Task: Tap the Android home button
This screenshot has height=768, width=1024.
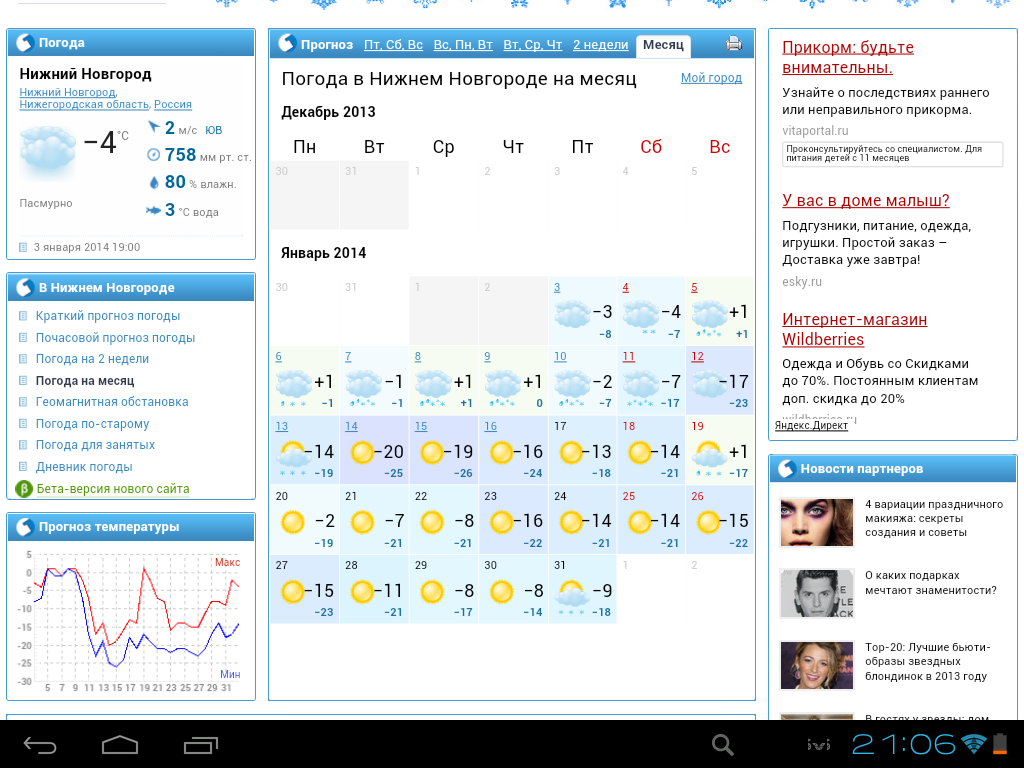Action: [x=120, y=745]
